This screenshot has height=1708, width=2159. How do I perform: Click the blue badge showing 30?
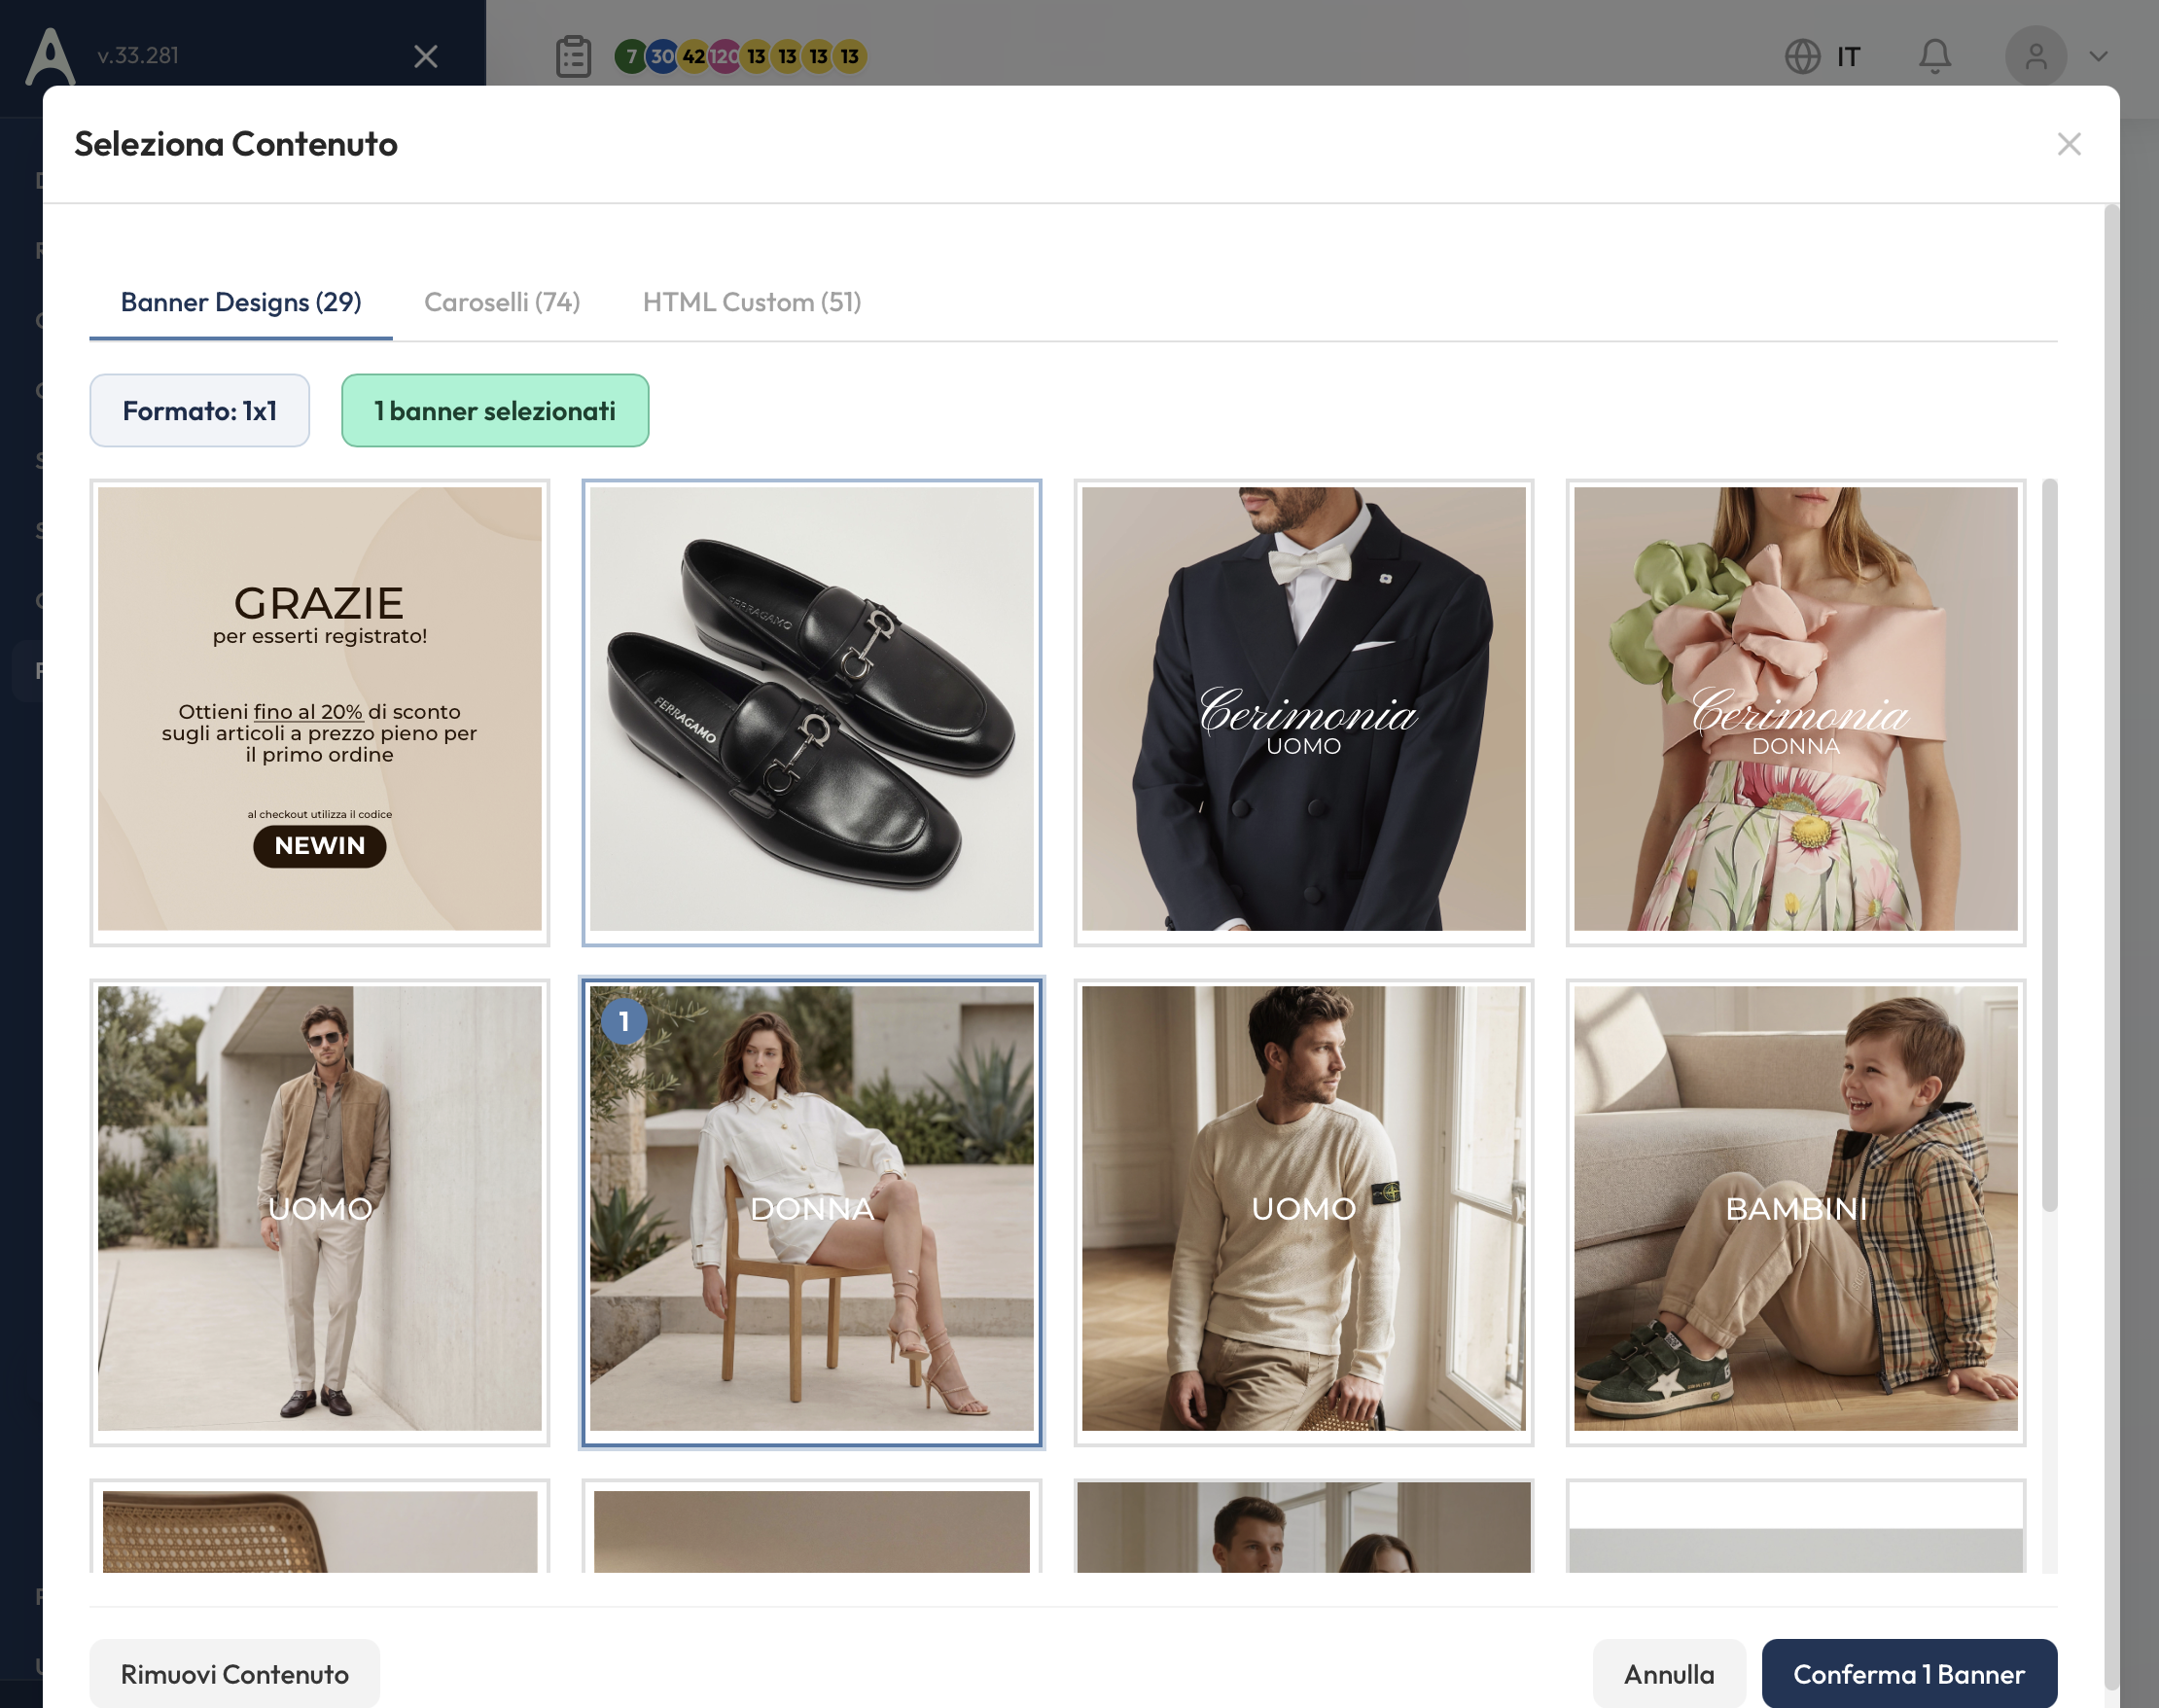coord(662,56)
